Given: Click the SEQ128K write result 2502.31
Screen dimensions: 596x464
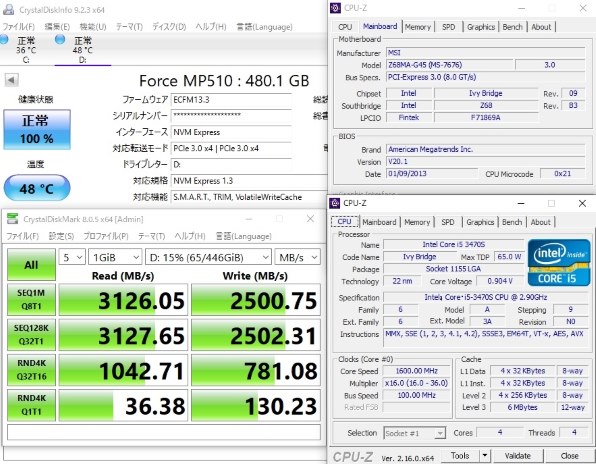Looking at the screenshot, I should pos(256,335).
